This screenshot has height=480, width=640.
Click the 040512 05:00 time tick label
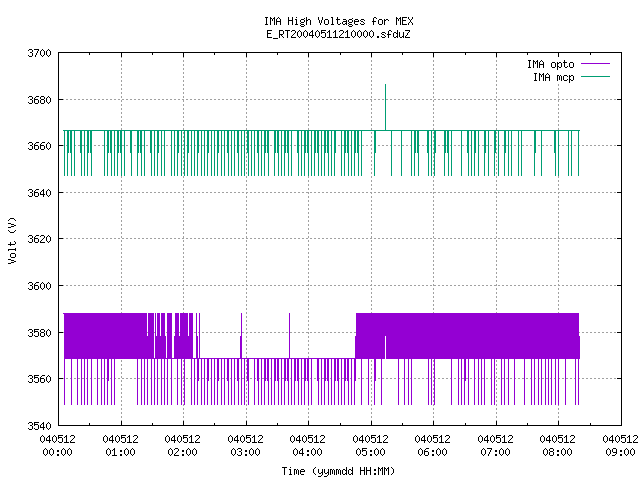370,446
